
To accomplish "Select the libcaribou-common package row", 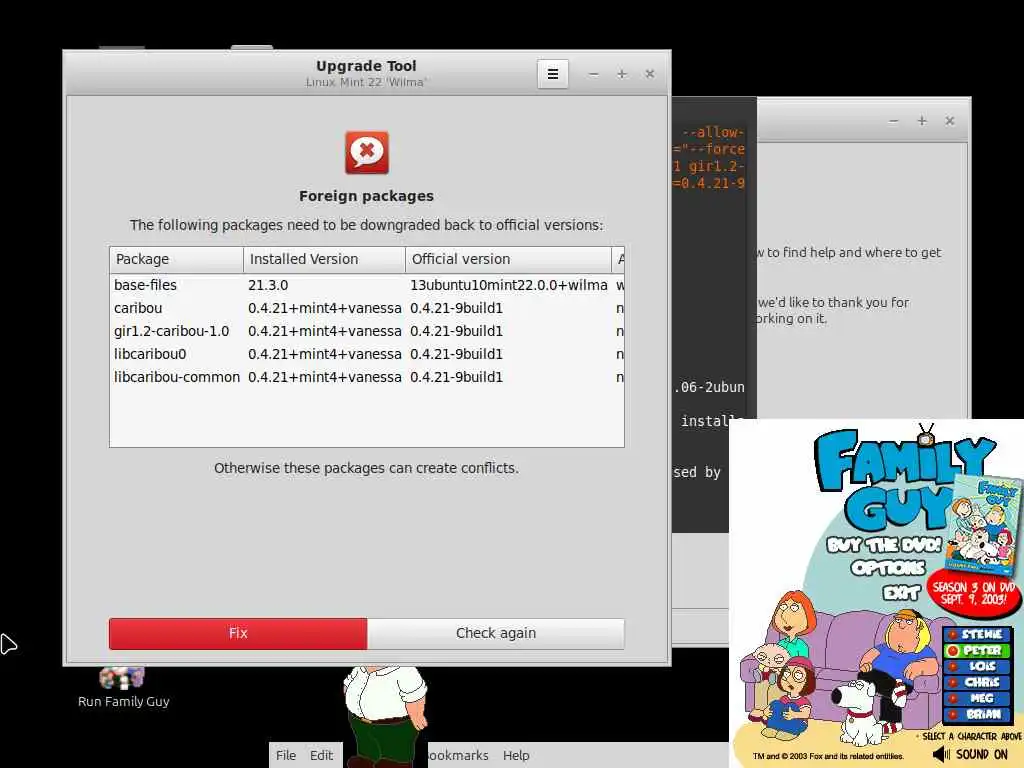I will tap(366, 377).
